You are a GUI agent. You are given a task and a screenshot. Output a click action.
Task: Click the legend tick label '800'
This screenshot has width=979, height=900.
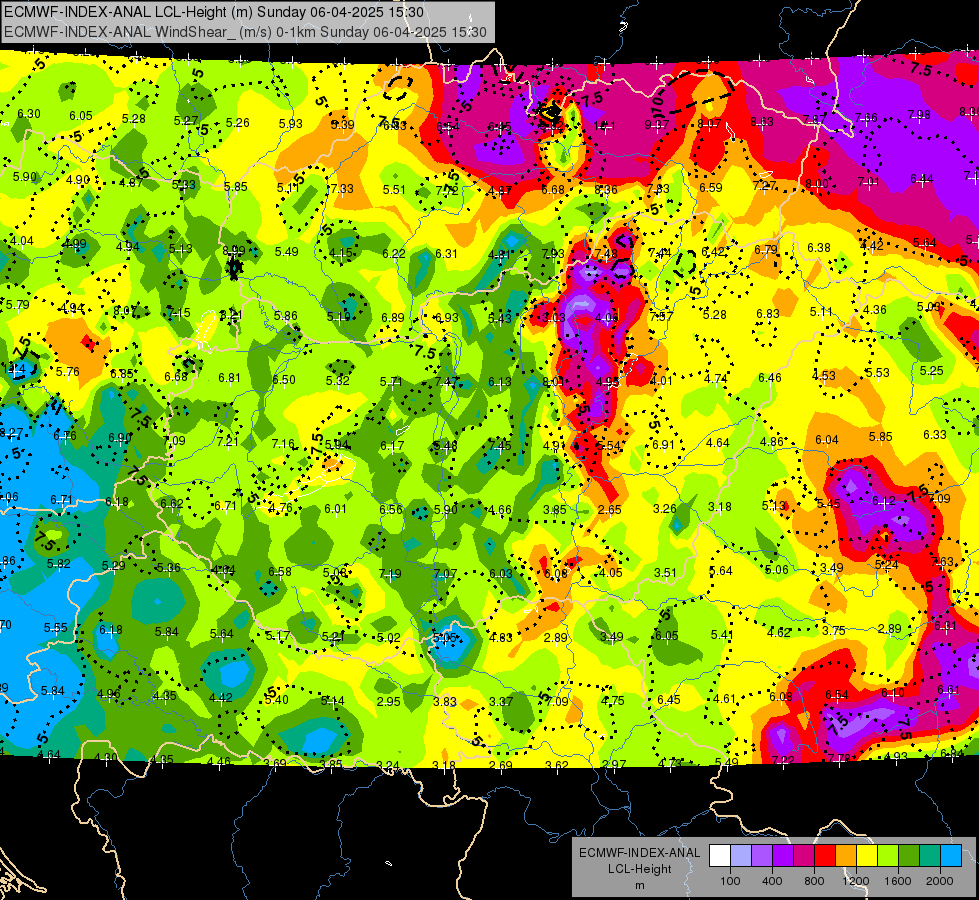814,881
